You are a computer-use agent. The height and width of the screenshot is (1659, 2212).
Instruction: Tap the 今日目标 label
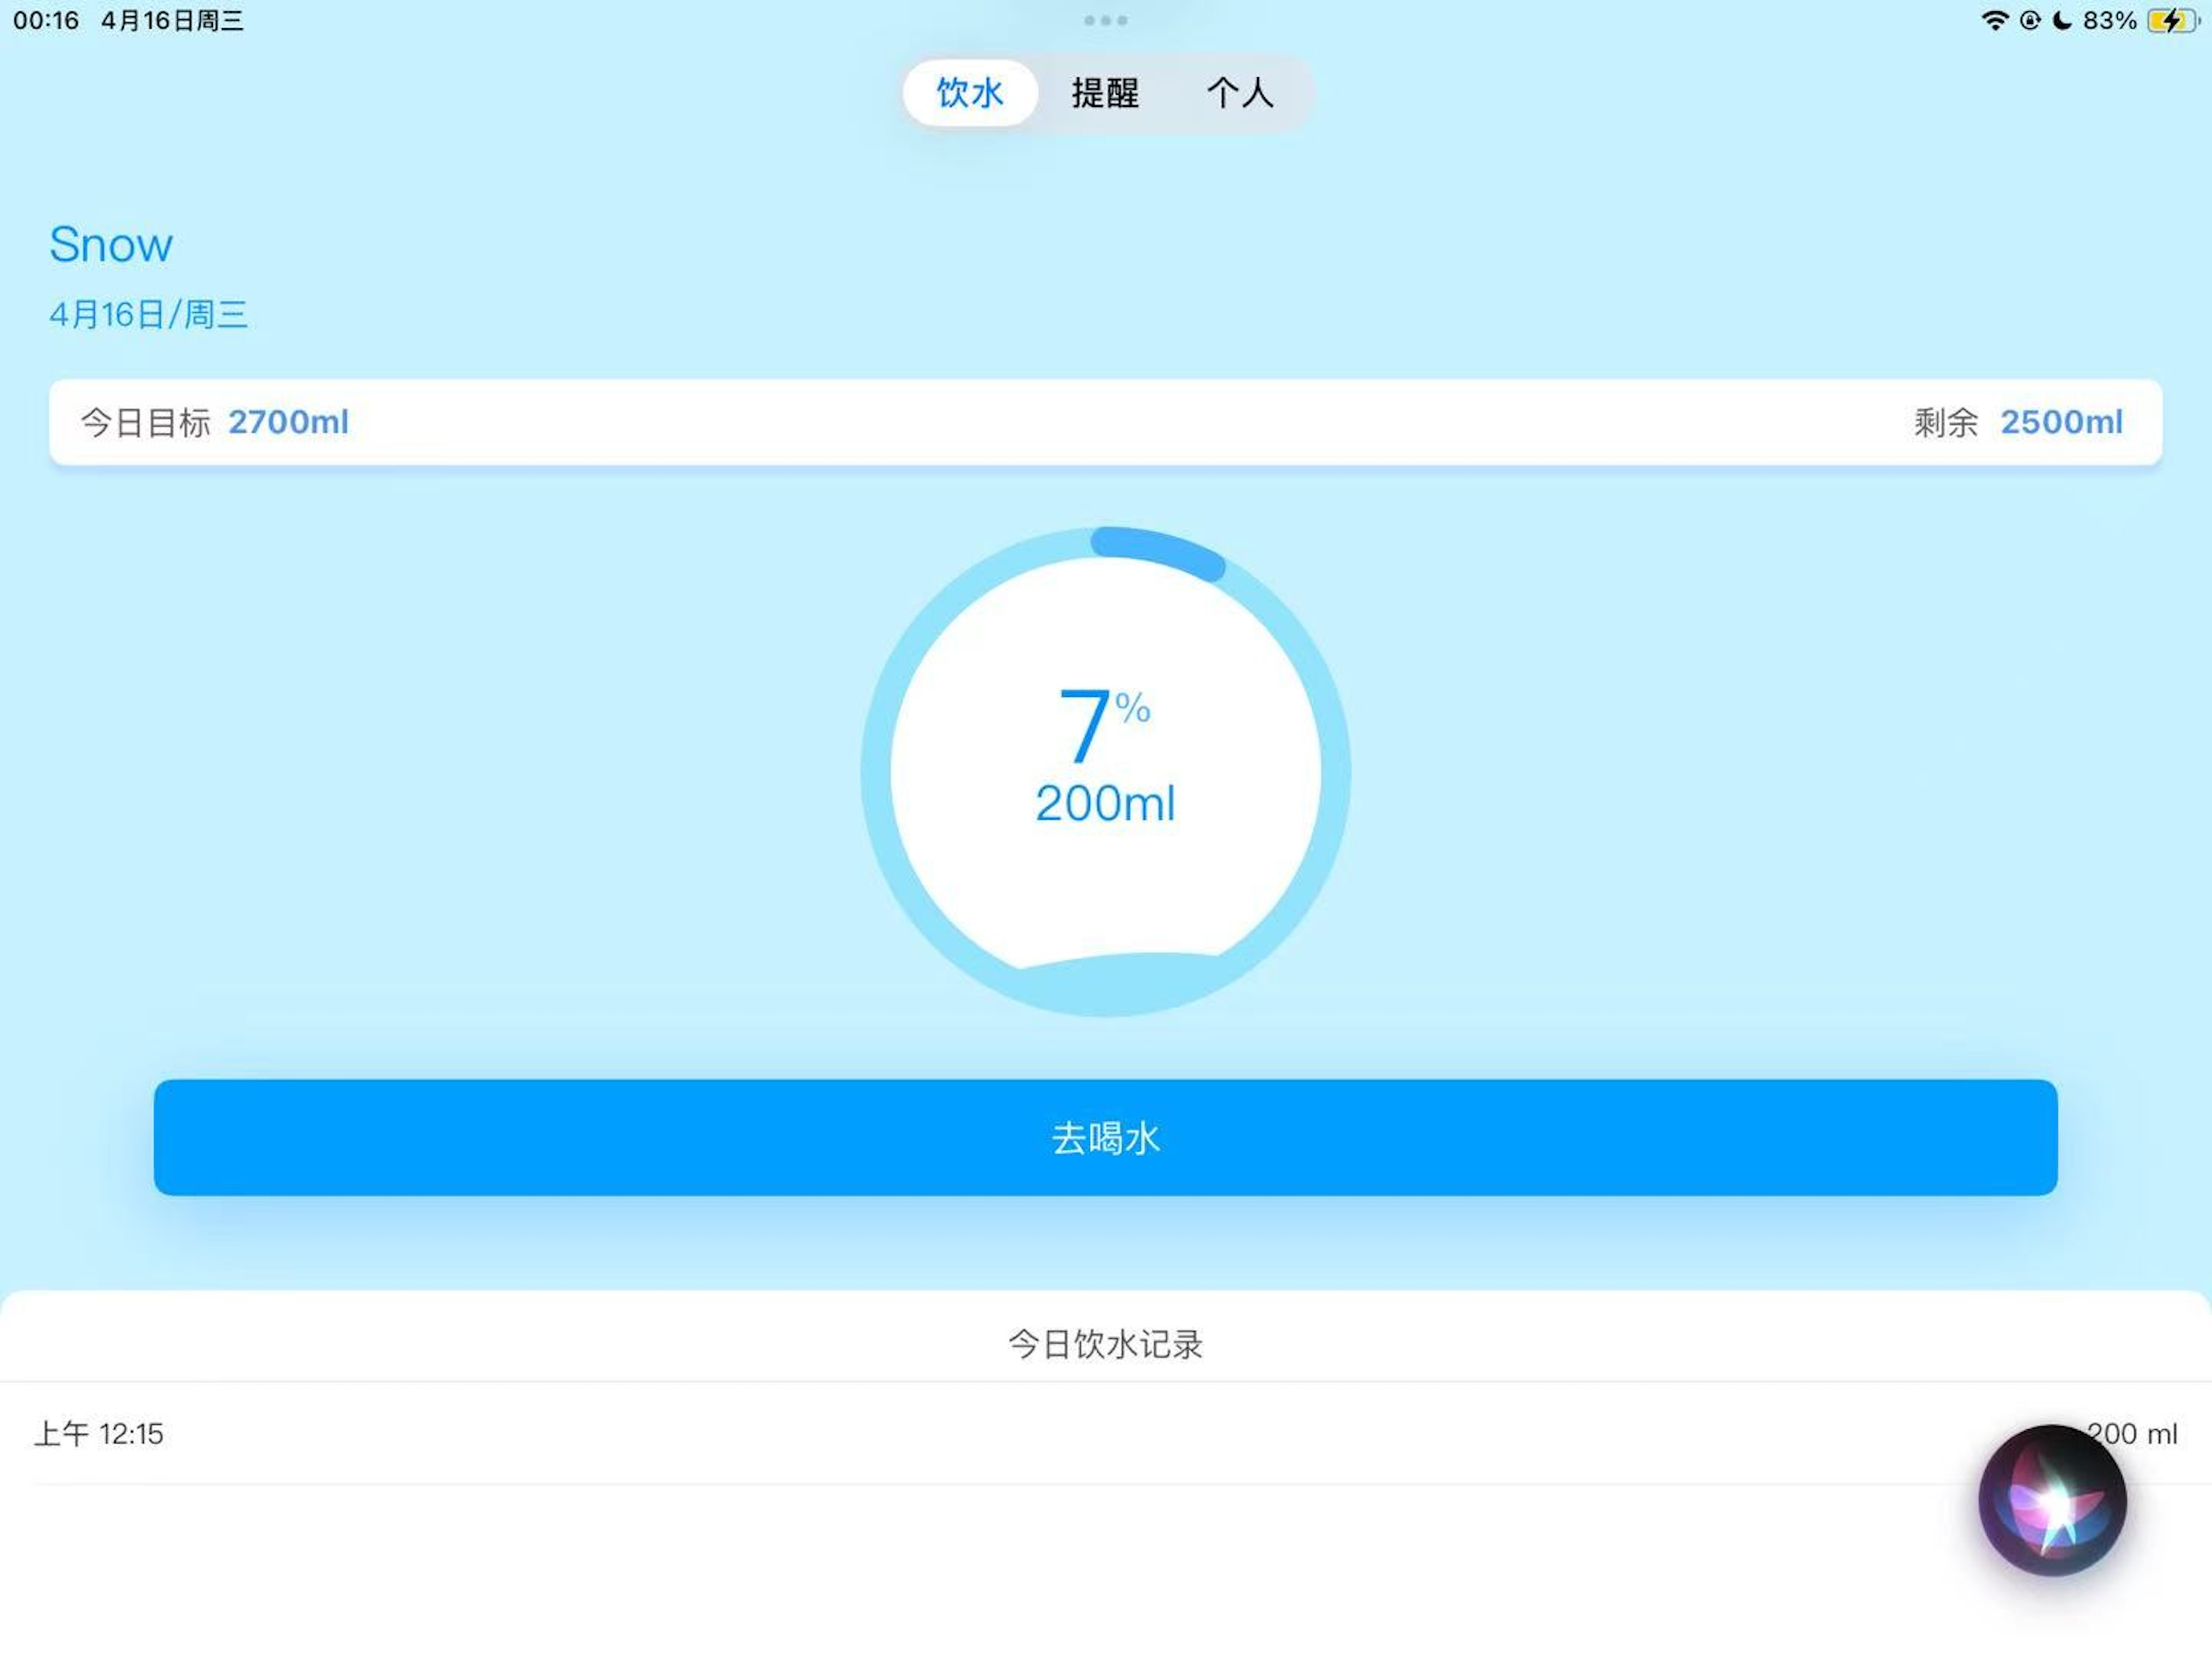click(x=146, y=422)
